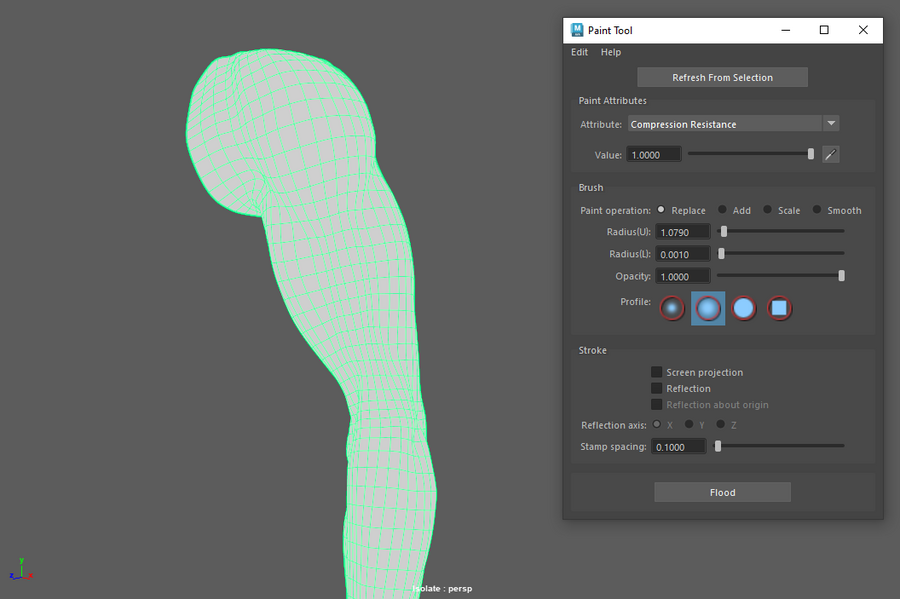Select the solid circle brush profile
The image size is (900, 599).
[x=744, y=309]
